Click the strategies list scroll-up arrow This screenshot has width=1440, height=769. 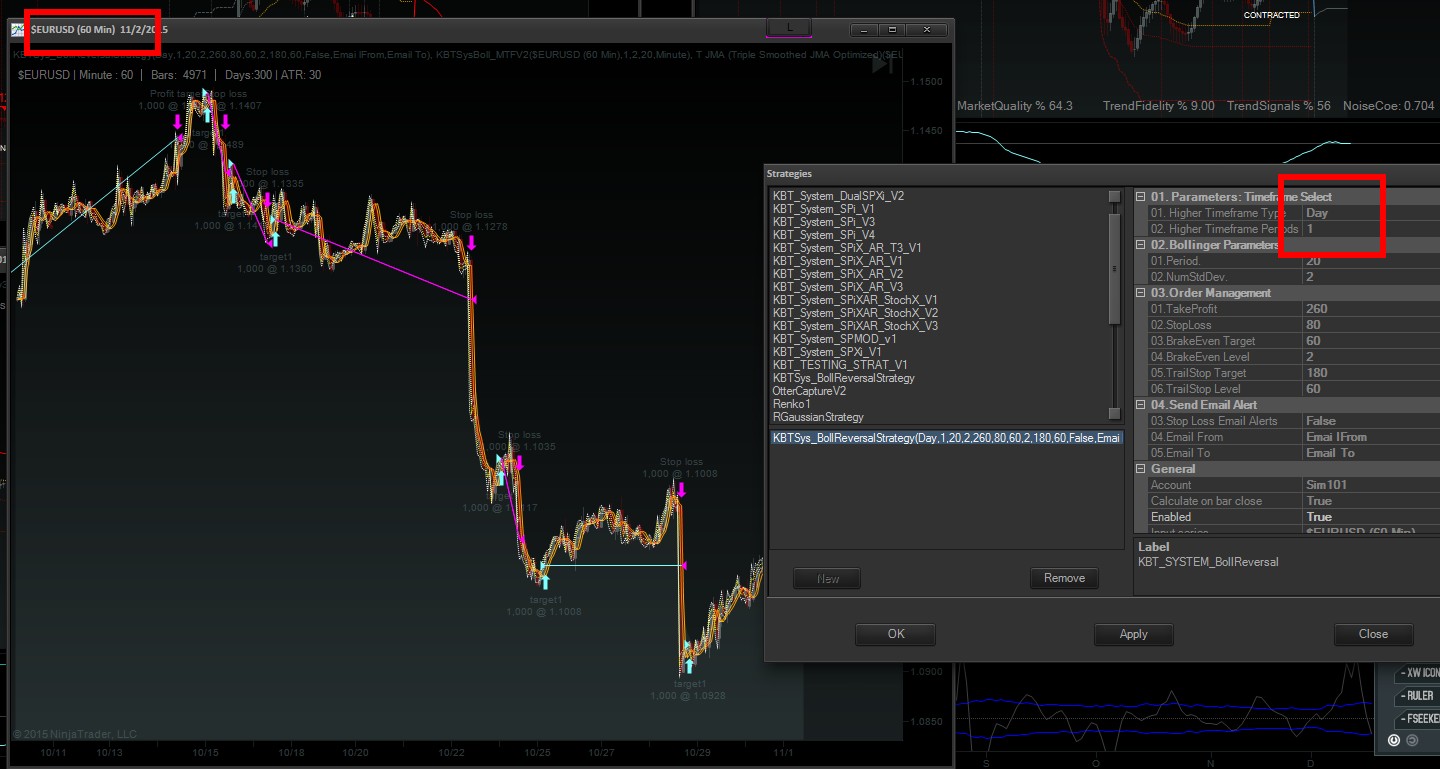coord(1114,197)
